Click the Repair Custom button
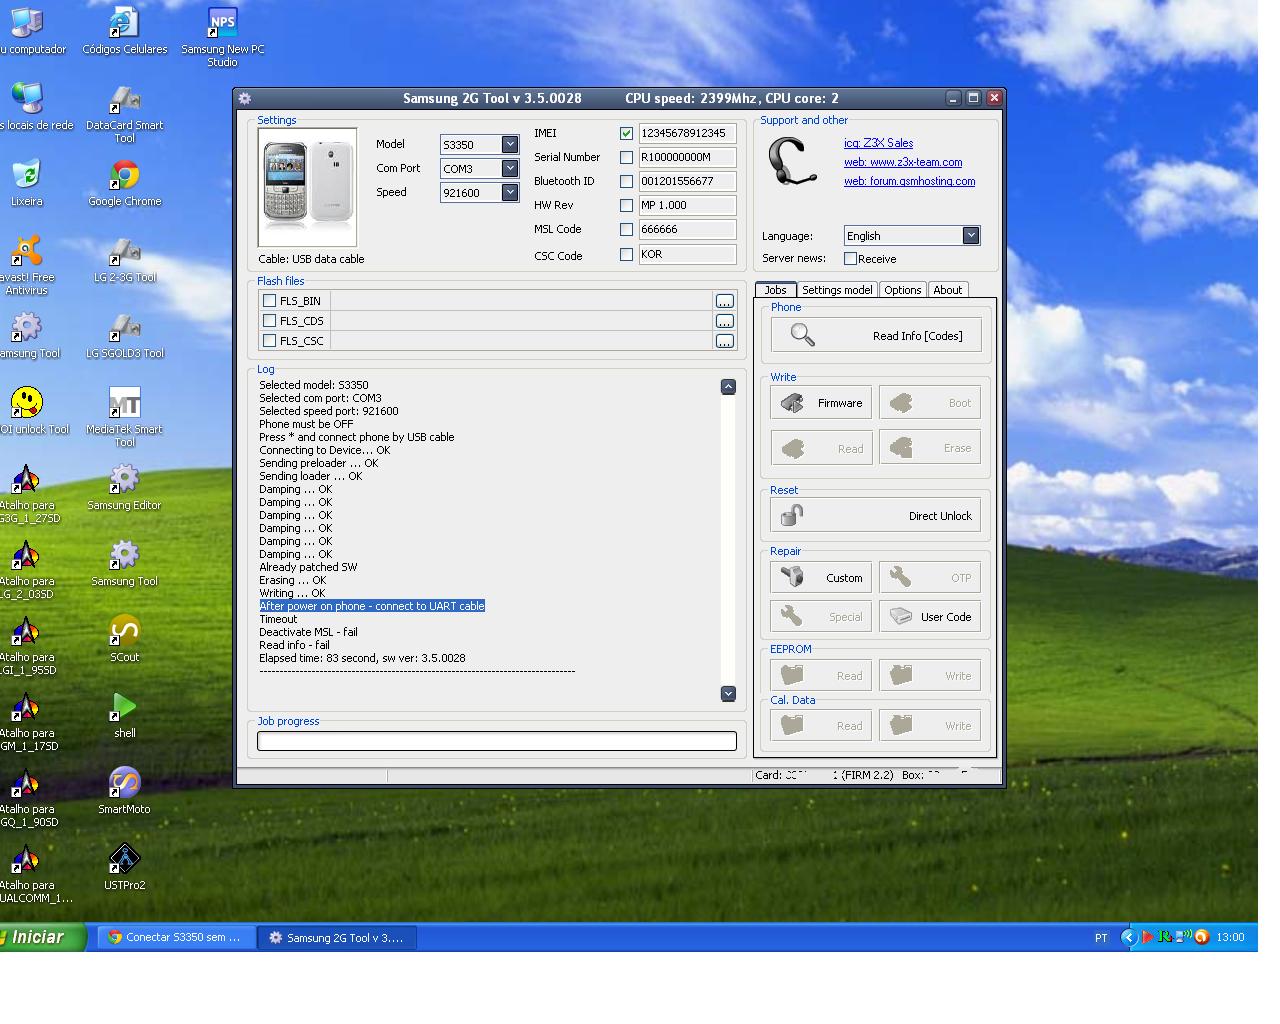Viewport: 1280px width, 1024px height. point(821,577)
